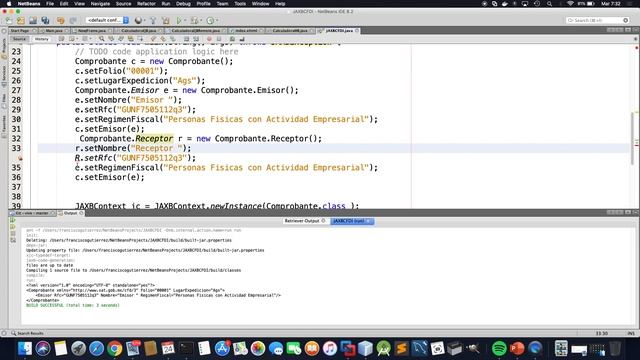This screenshot has height=360, width=640.
Task: Open Finder from the Dock
Action: coord(25,348)
